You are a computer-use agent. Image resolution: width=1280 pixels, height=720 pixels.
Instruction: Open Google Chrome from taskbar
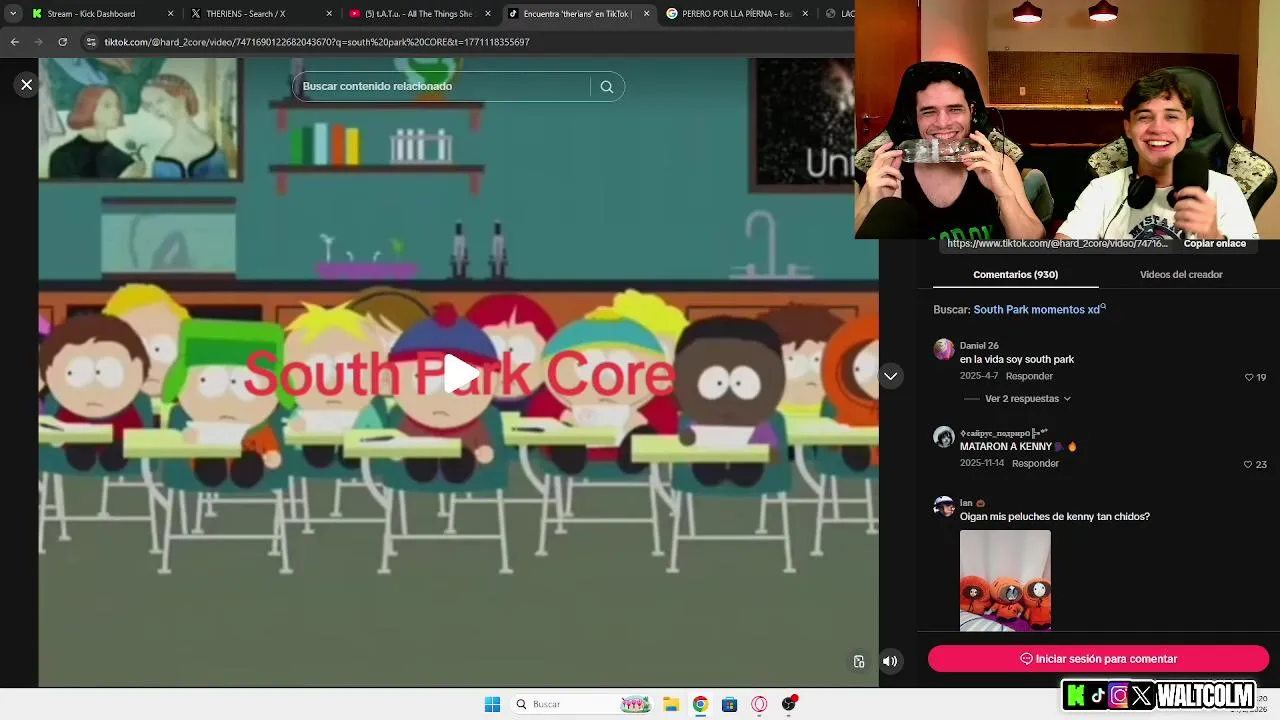[700, 704]
